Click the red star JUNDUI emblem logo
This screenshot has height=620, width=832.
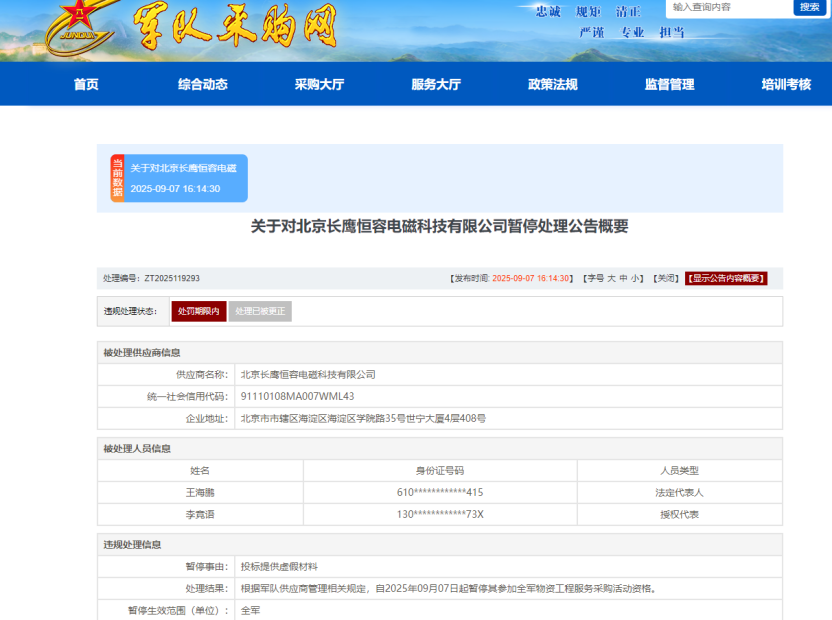click(80, 27)
